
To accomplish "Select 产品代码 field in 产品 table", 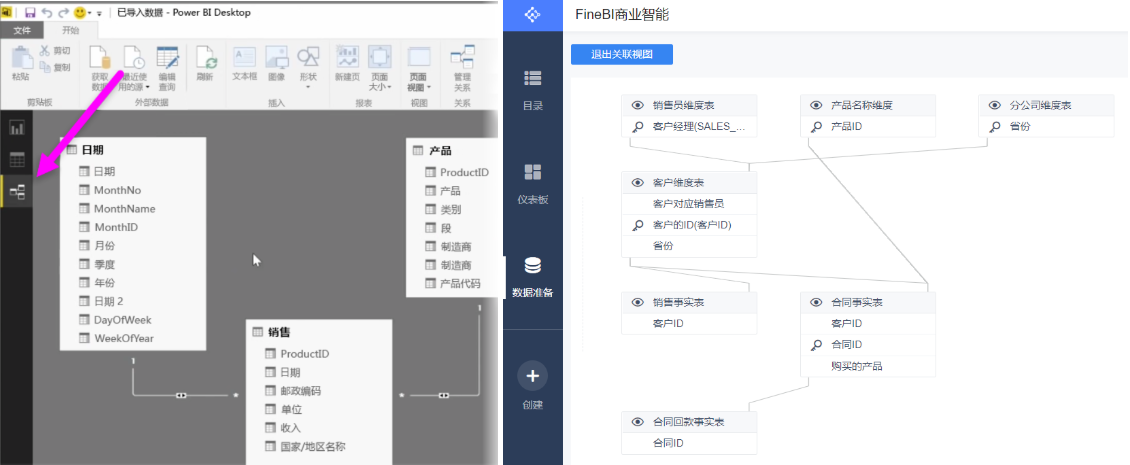I will point(460,283).
